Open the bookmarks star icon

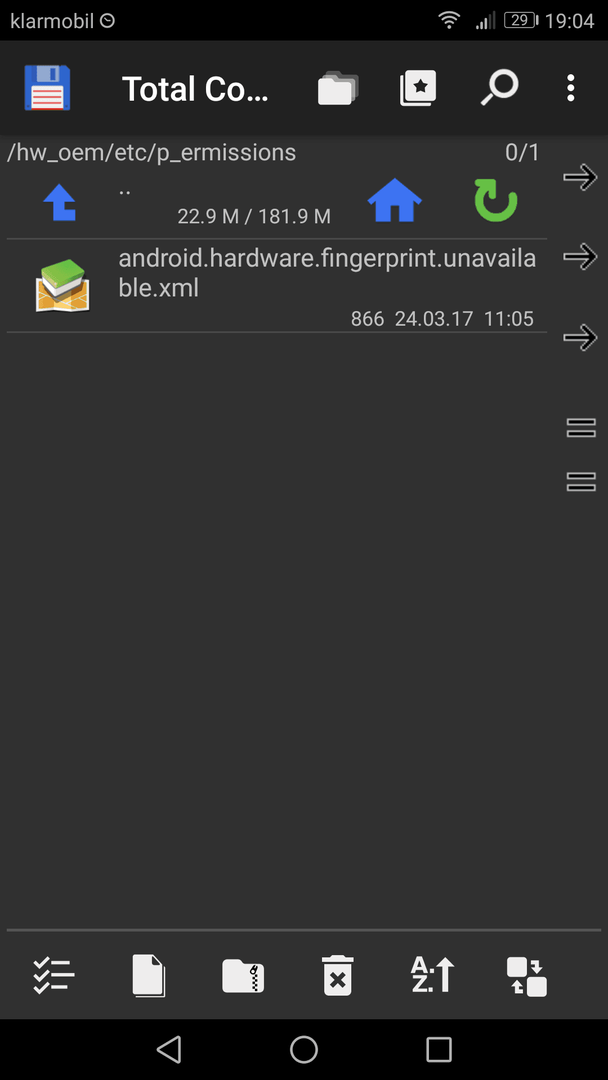418,88
